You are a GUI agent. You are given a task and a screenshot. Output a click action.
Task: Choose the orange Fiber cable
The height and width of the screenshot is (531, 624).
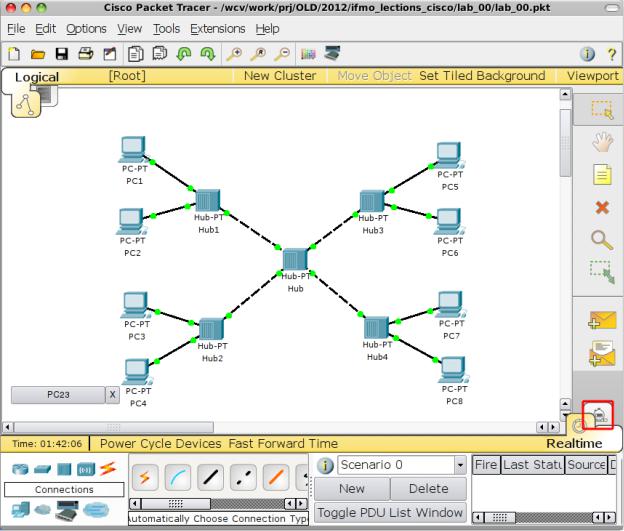276,477
